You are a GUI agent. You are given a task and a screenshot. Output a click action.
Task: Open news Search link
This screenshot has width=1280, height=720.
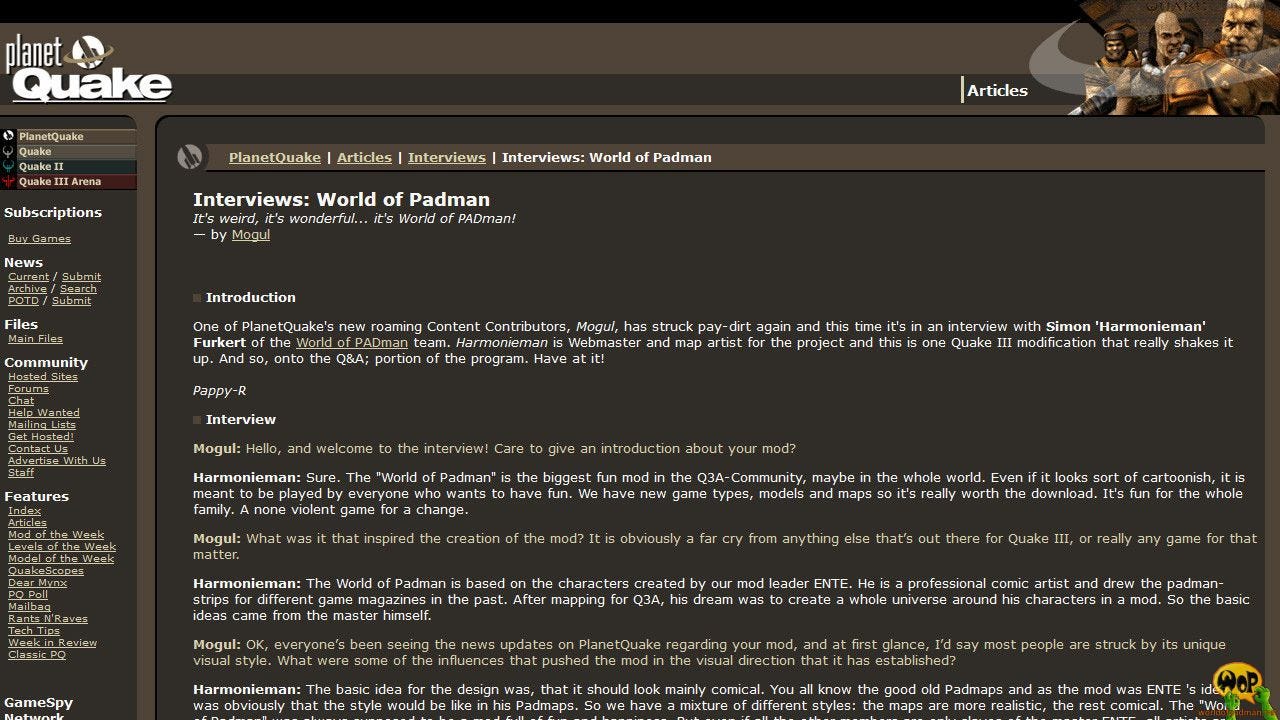point(78,288)
